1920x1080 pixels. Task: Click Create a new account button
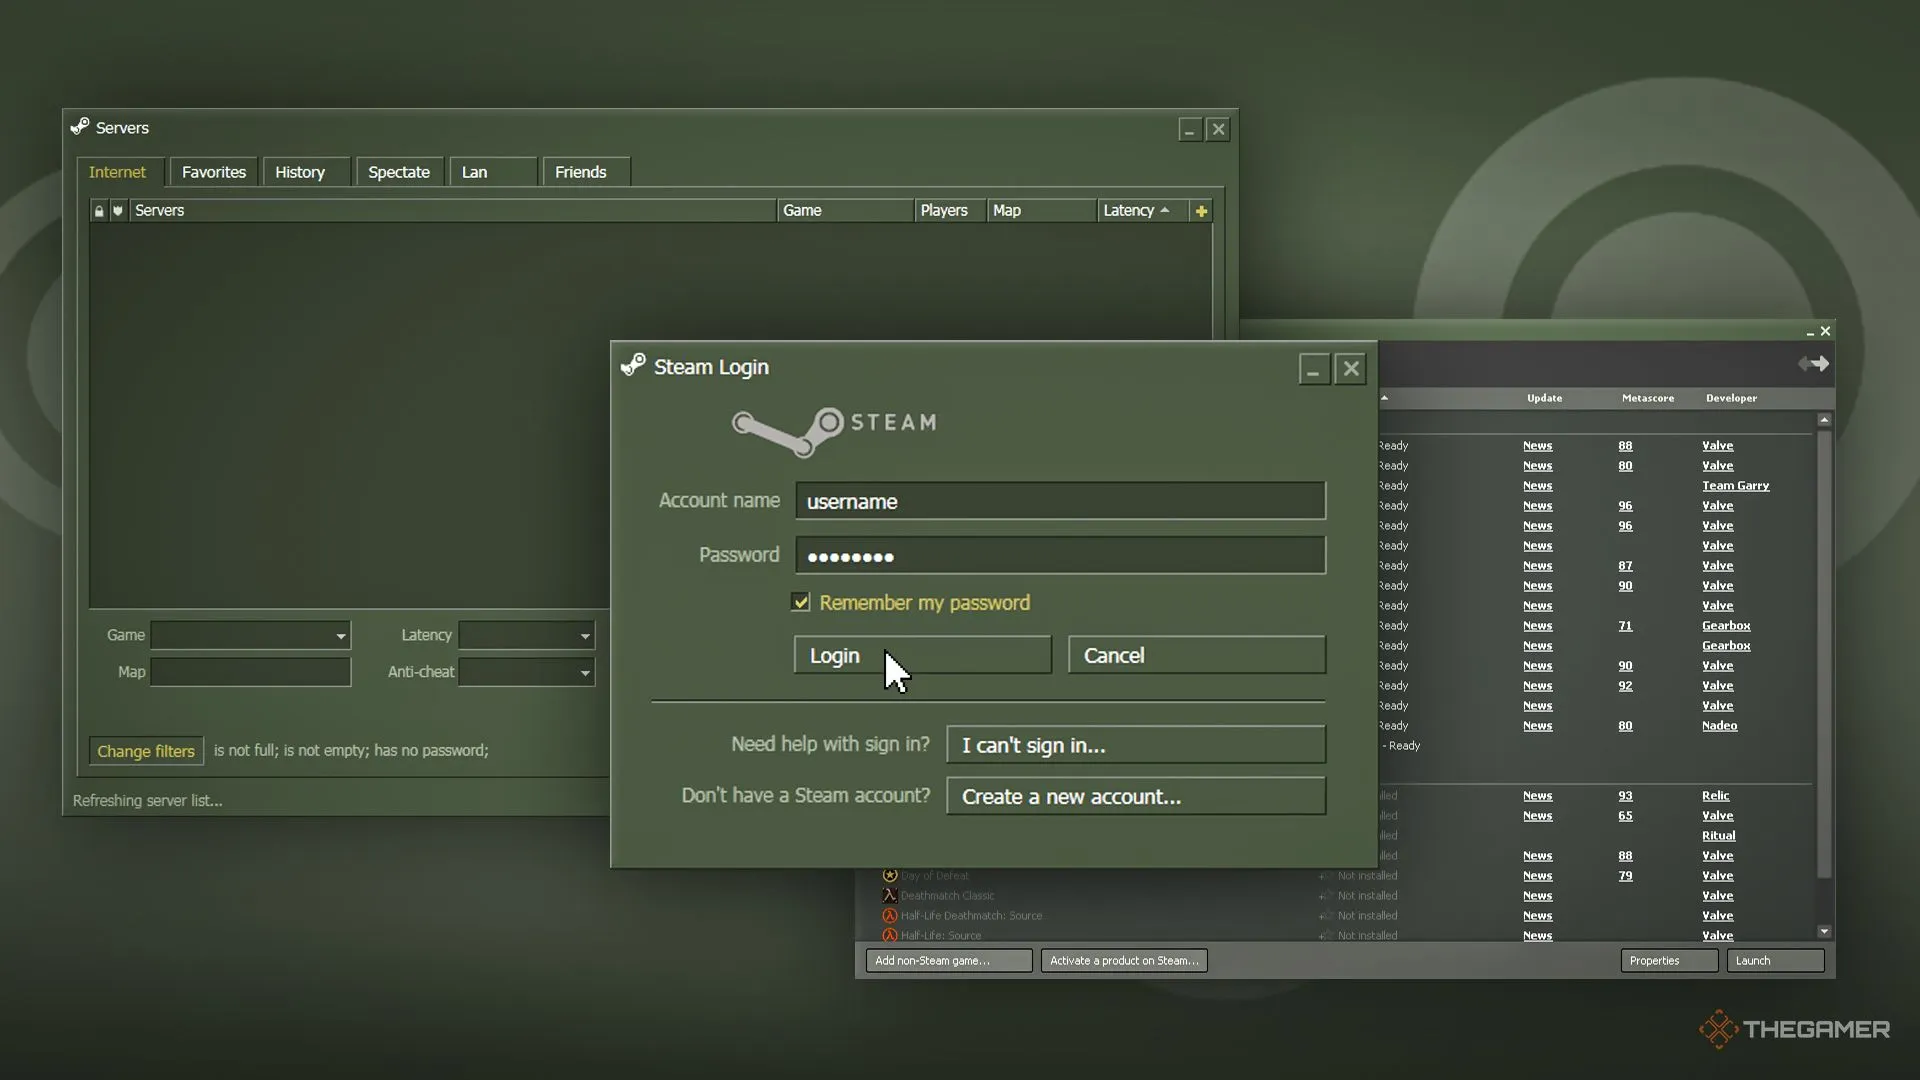pos(1135,796)
